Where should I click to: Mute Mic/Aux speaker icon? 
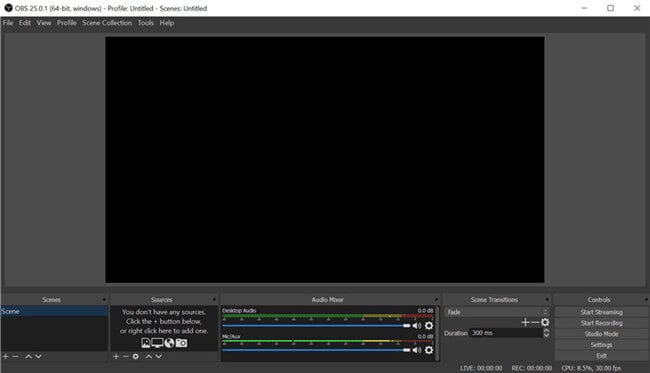click(417, 350)
